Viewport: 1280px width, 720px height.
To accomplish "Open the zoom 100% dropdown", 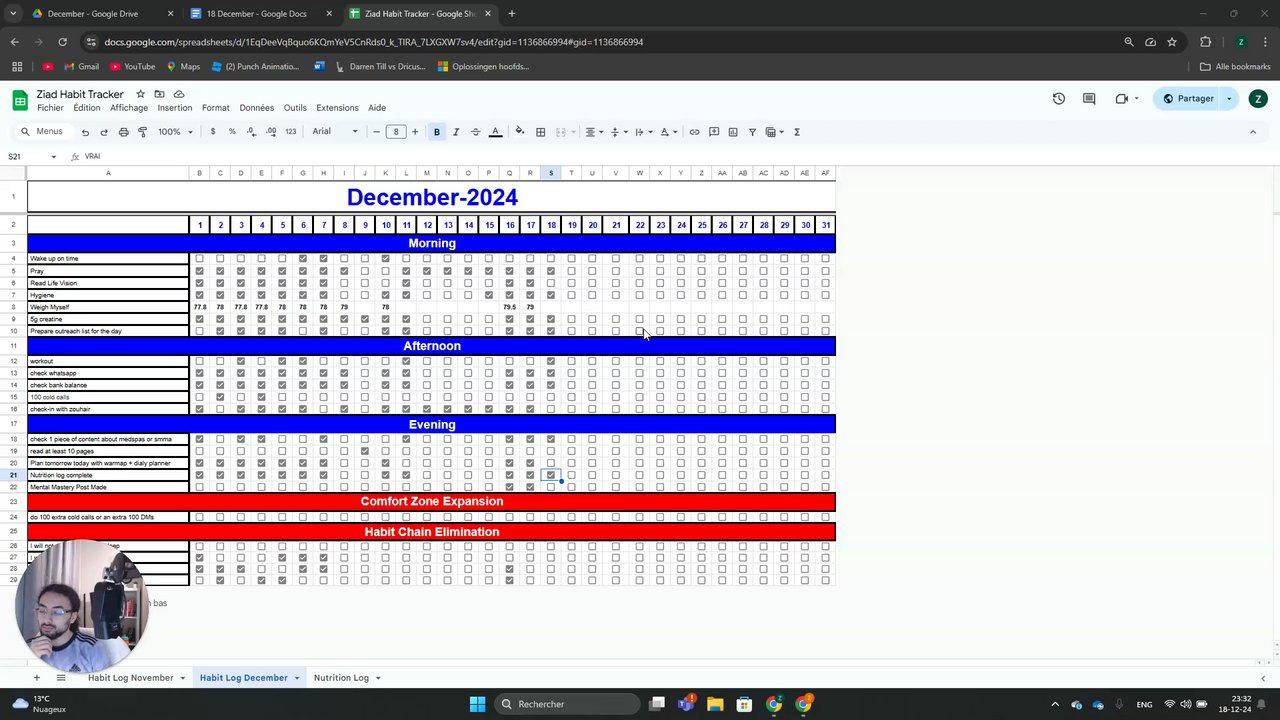I will (175, 132).
